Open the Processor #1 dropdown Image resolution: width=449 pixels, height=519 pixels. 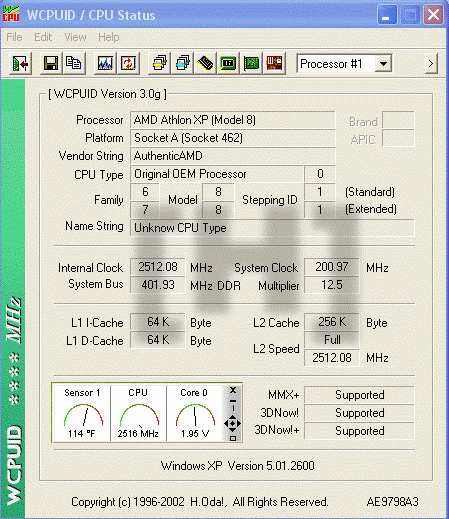click(384, 63)
